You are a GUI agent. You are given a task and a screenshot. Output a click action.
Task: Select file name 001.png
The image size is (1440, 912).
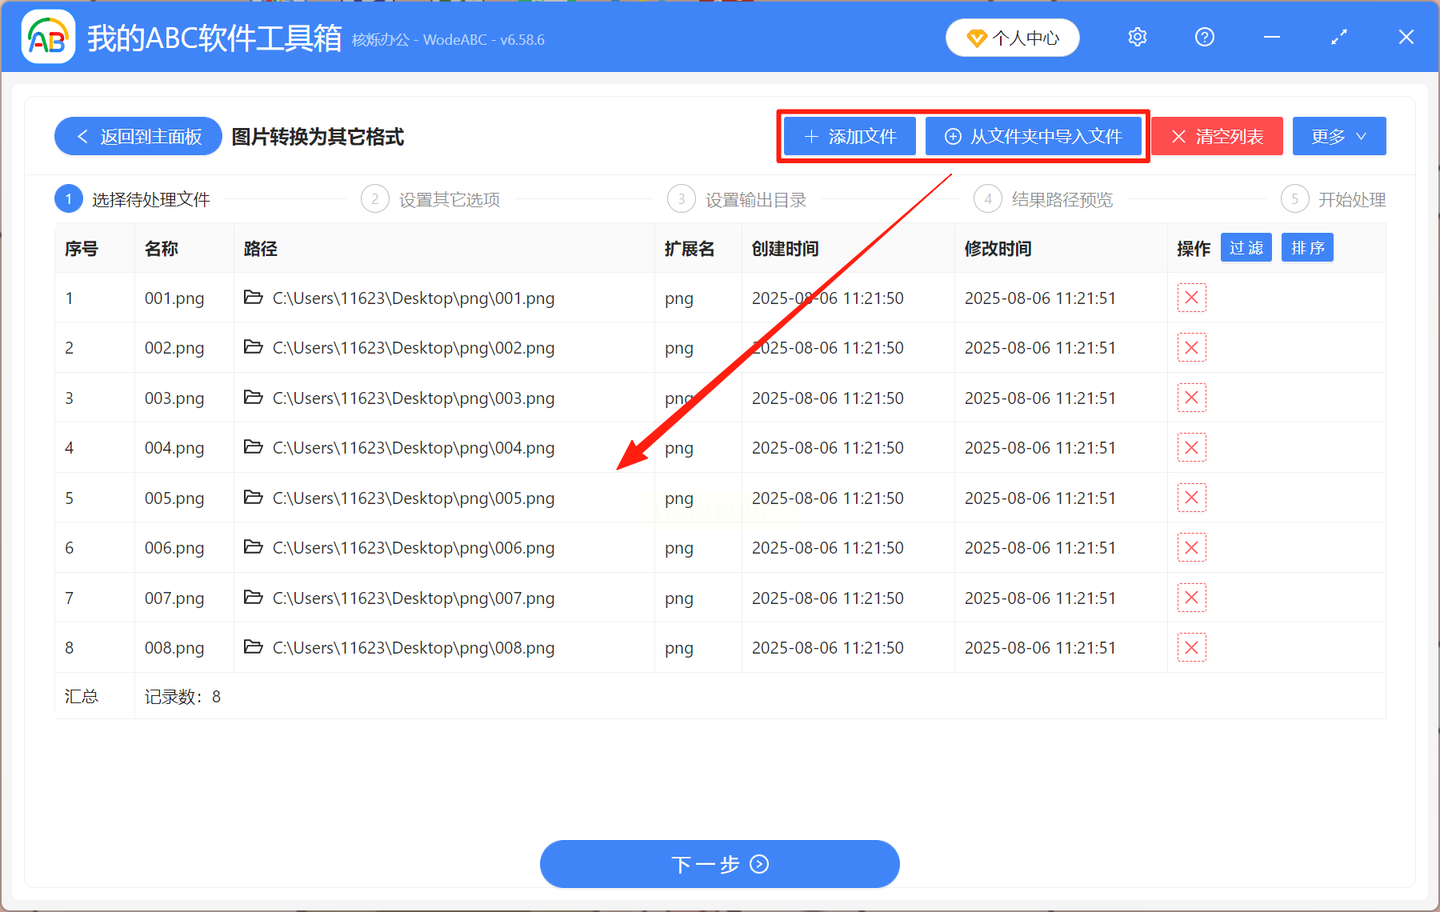174,298
